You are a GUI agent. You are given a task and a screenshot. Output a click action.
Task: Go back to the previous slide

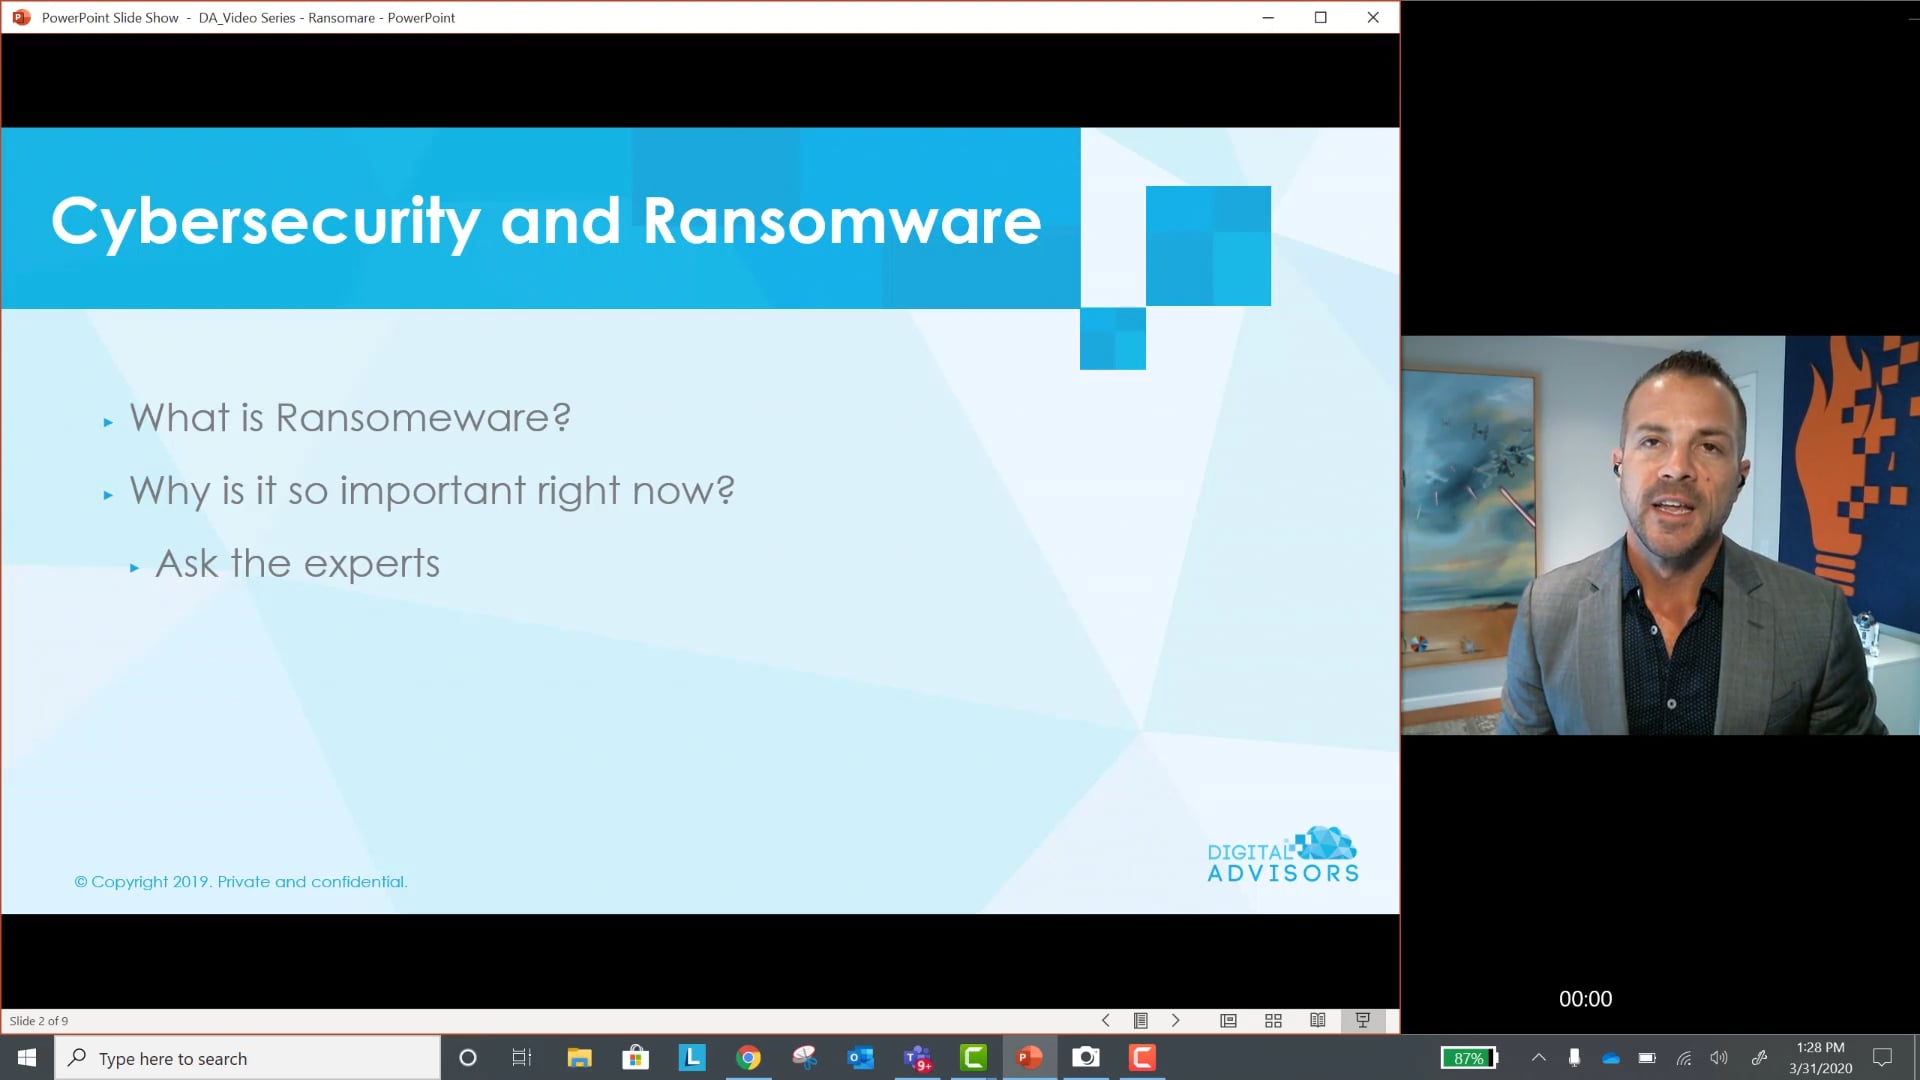point(1105,1020)
